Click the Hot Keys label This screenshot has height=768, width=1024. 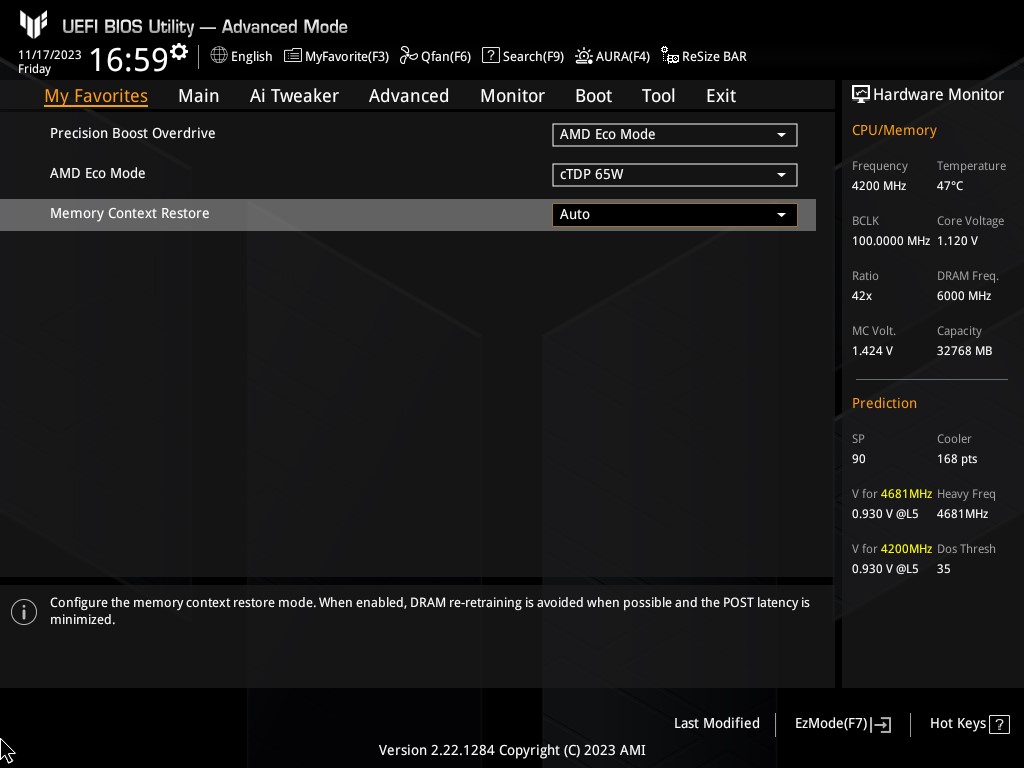pyautogui.click(x=957, y=723)
